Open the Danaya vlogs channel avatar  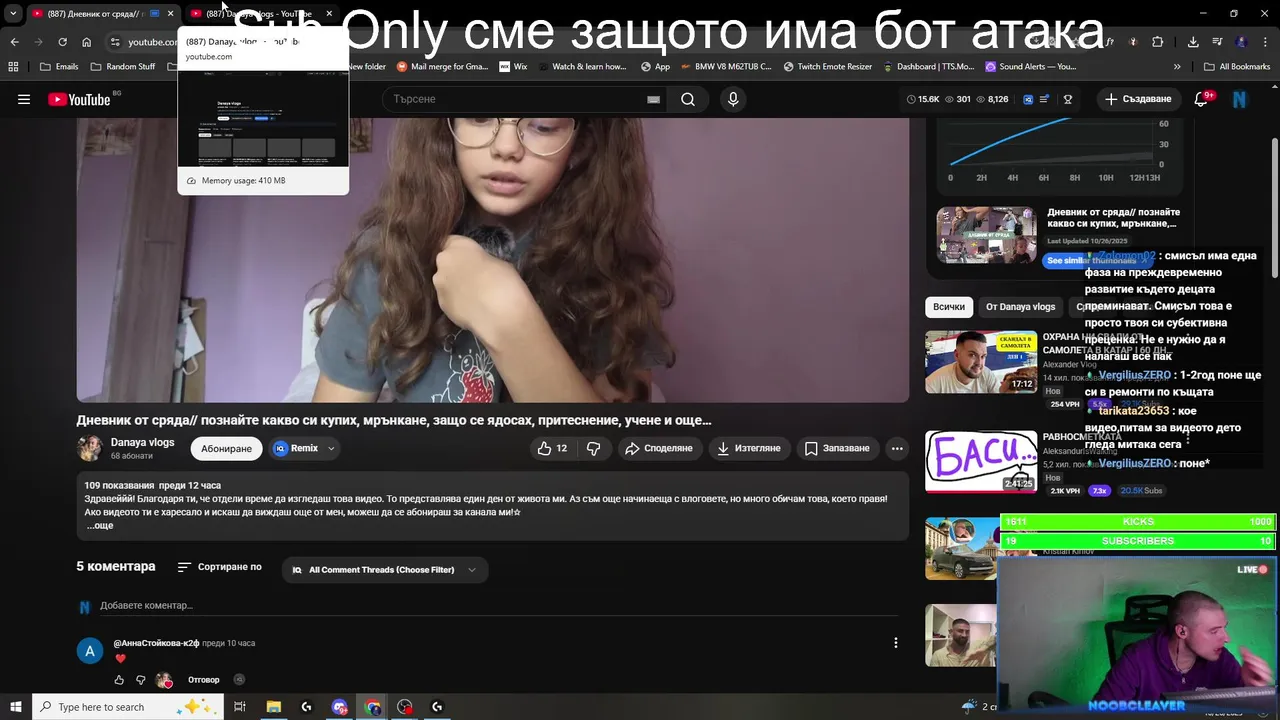[x=90, y=448]
